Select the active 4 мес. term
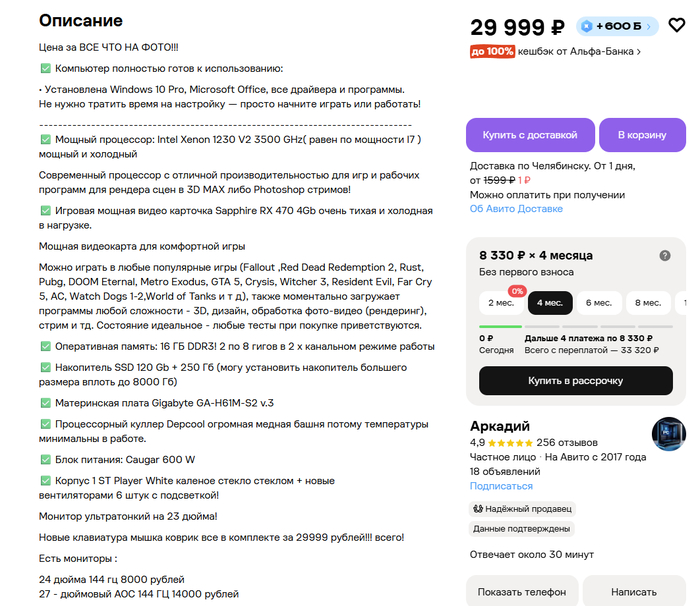Viewport: 700px width, 606px height. (550, 303)
